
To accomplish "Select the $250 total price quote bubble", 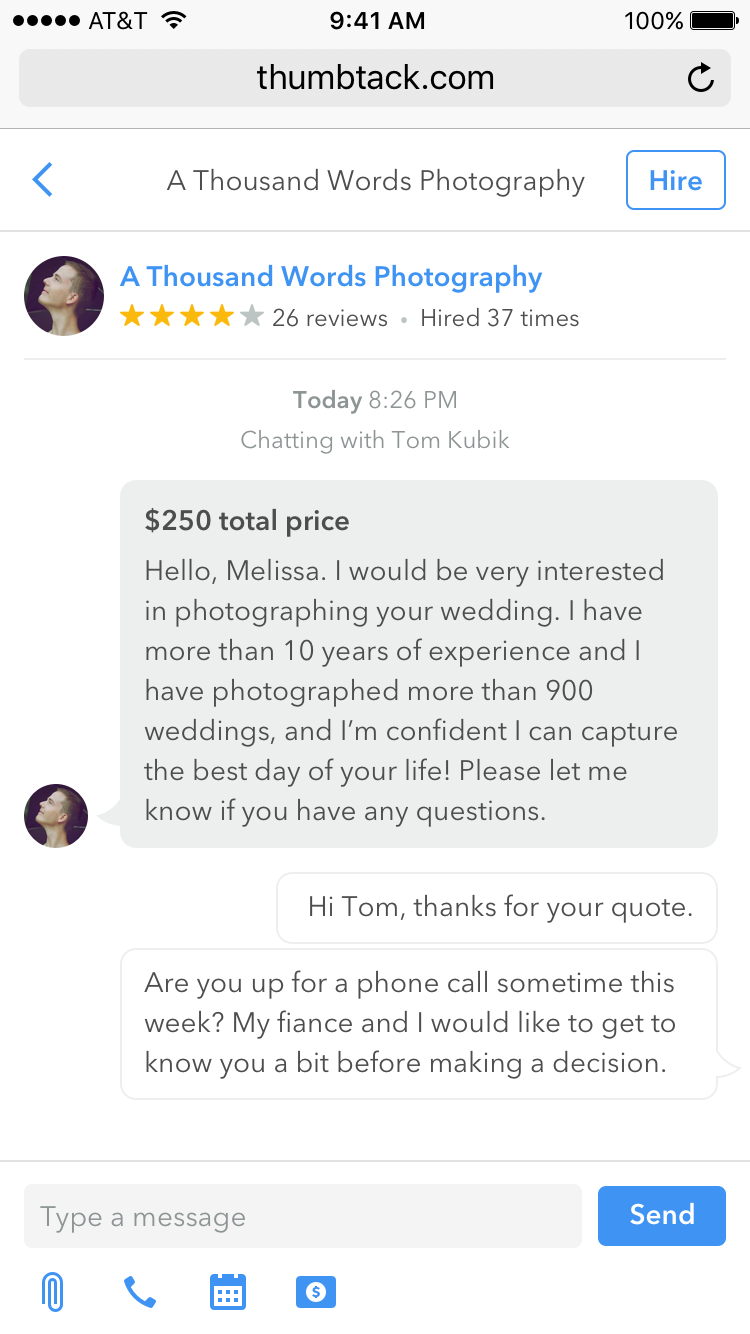I will [x=418, y=664].
